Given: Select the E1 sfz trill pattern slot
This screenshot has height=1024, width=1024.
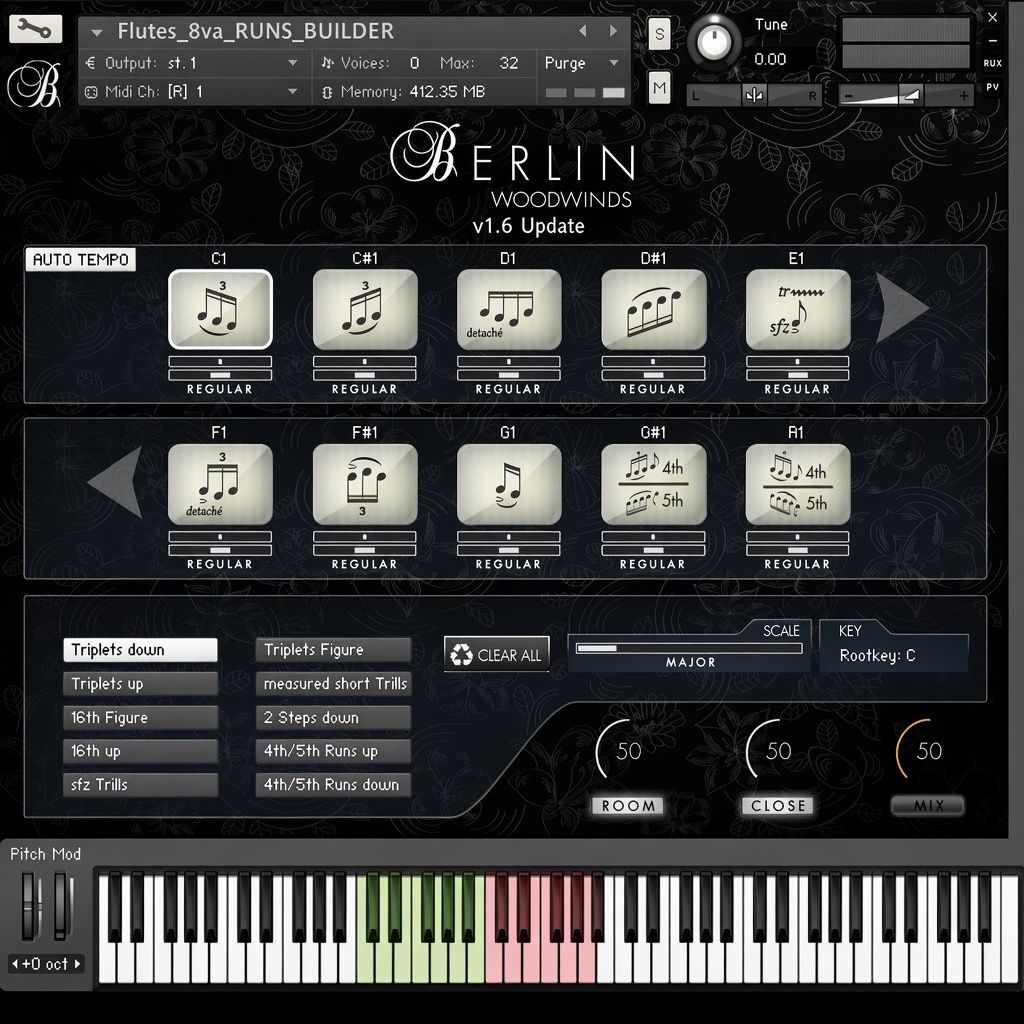Looking at the screenshot, I should click(x=797, y=309).
